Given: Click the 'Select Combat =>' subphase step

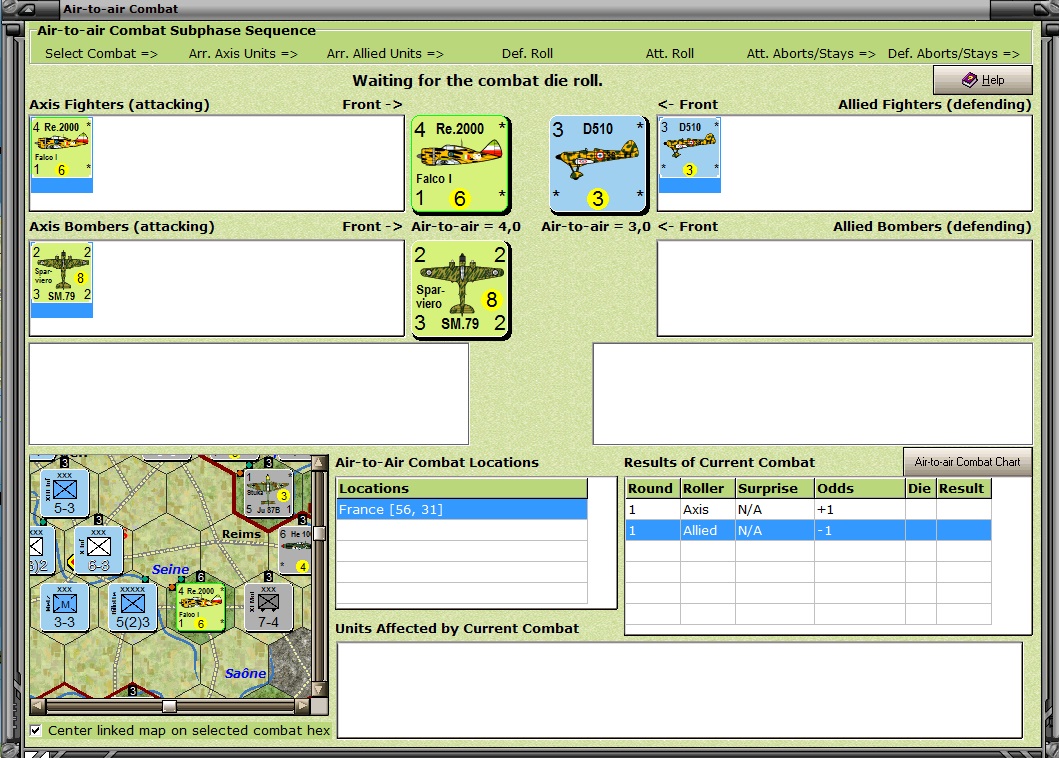Looking at the screenshot, I should (101, 53).
